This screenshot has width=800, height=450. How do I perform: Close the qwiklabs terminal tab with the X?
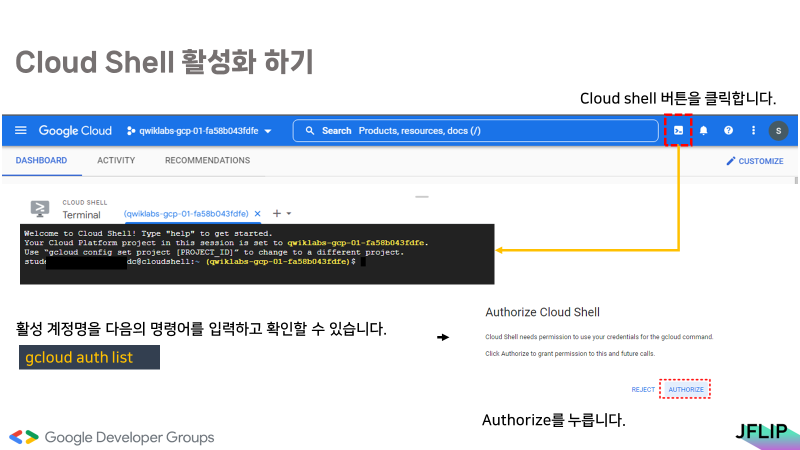[258, 214]
